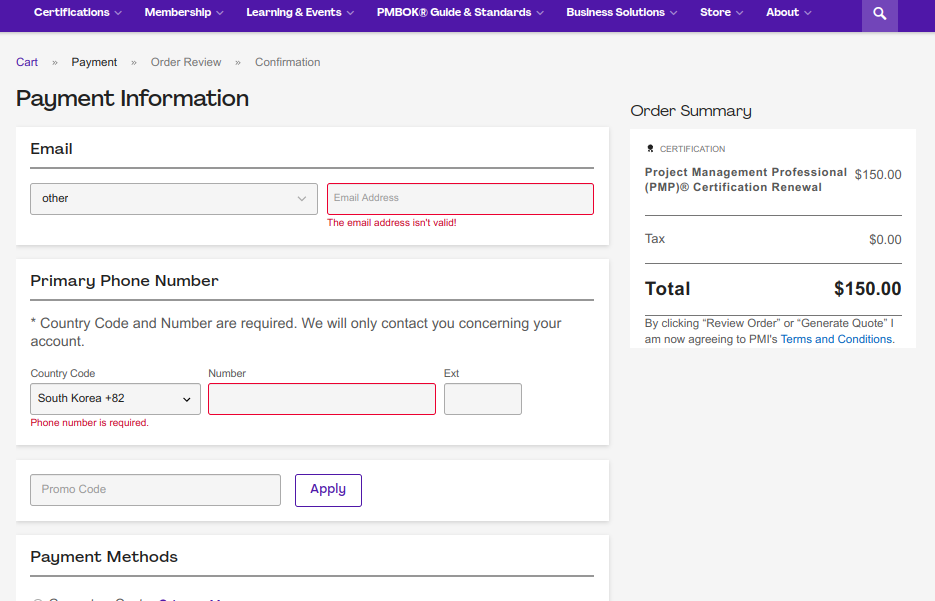Click the 'The email address isn't valid!' error
Screen dimensions: 935x601
click(x=392, y=222)
